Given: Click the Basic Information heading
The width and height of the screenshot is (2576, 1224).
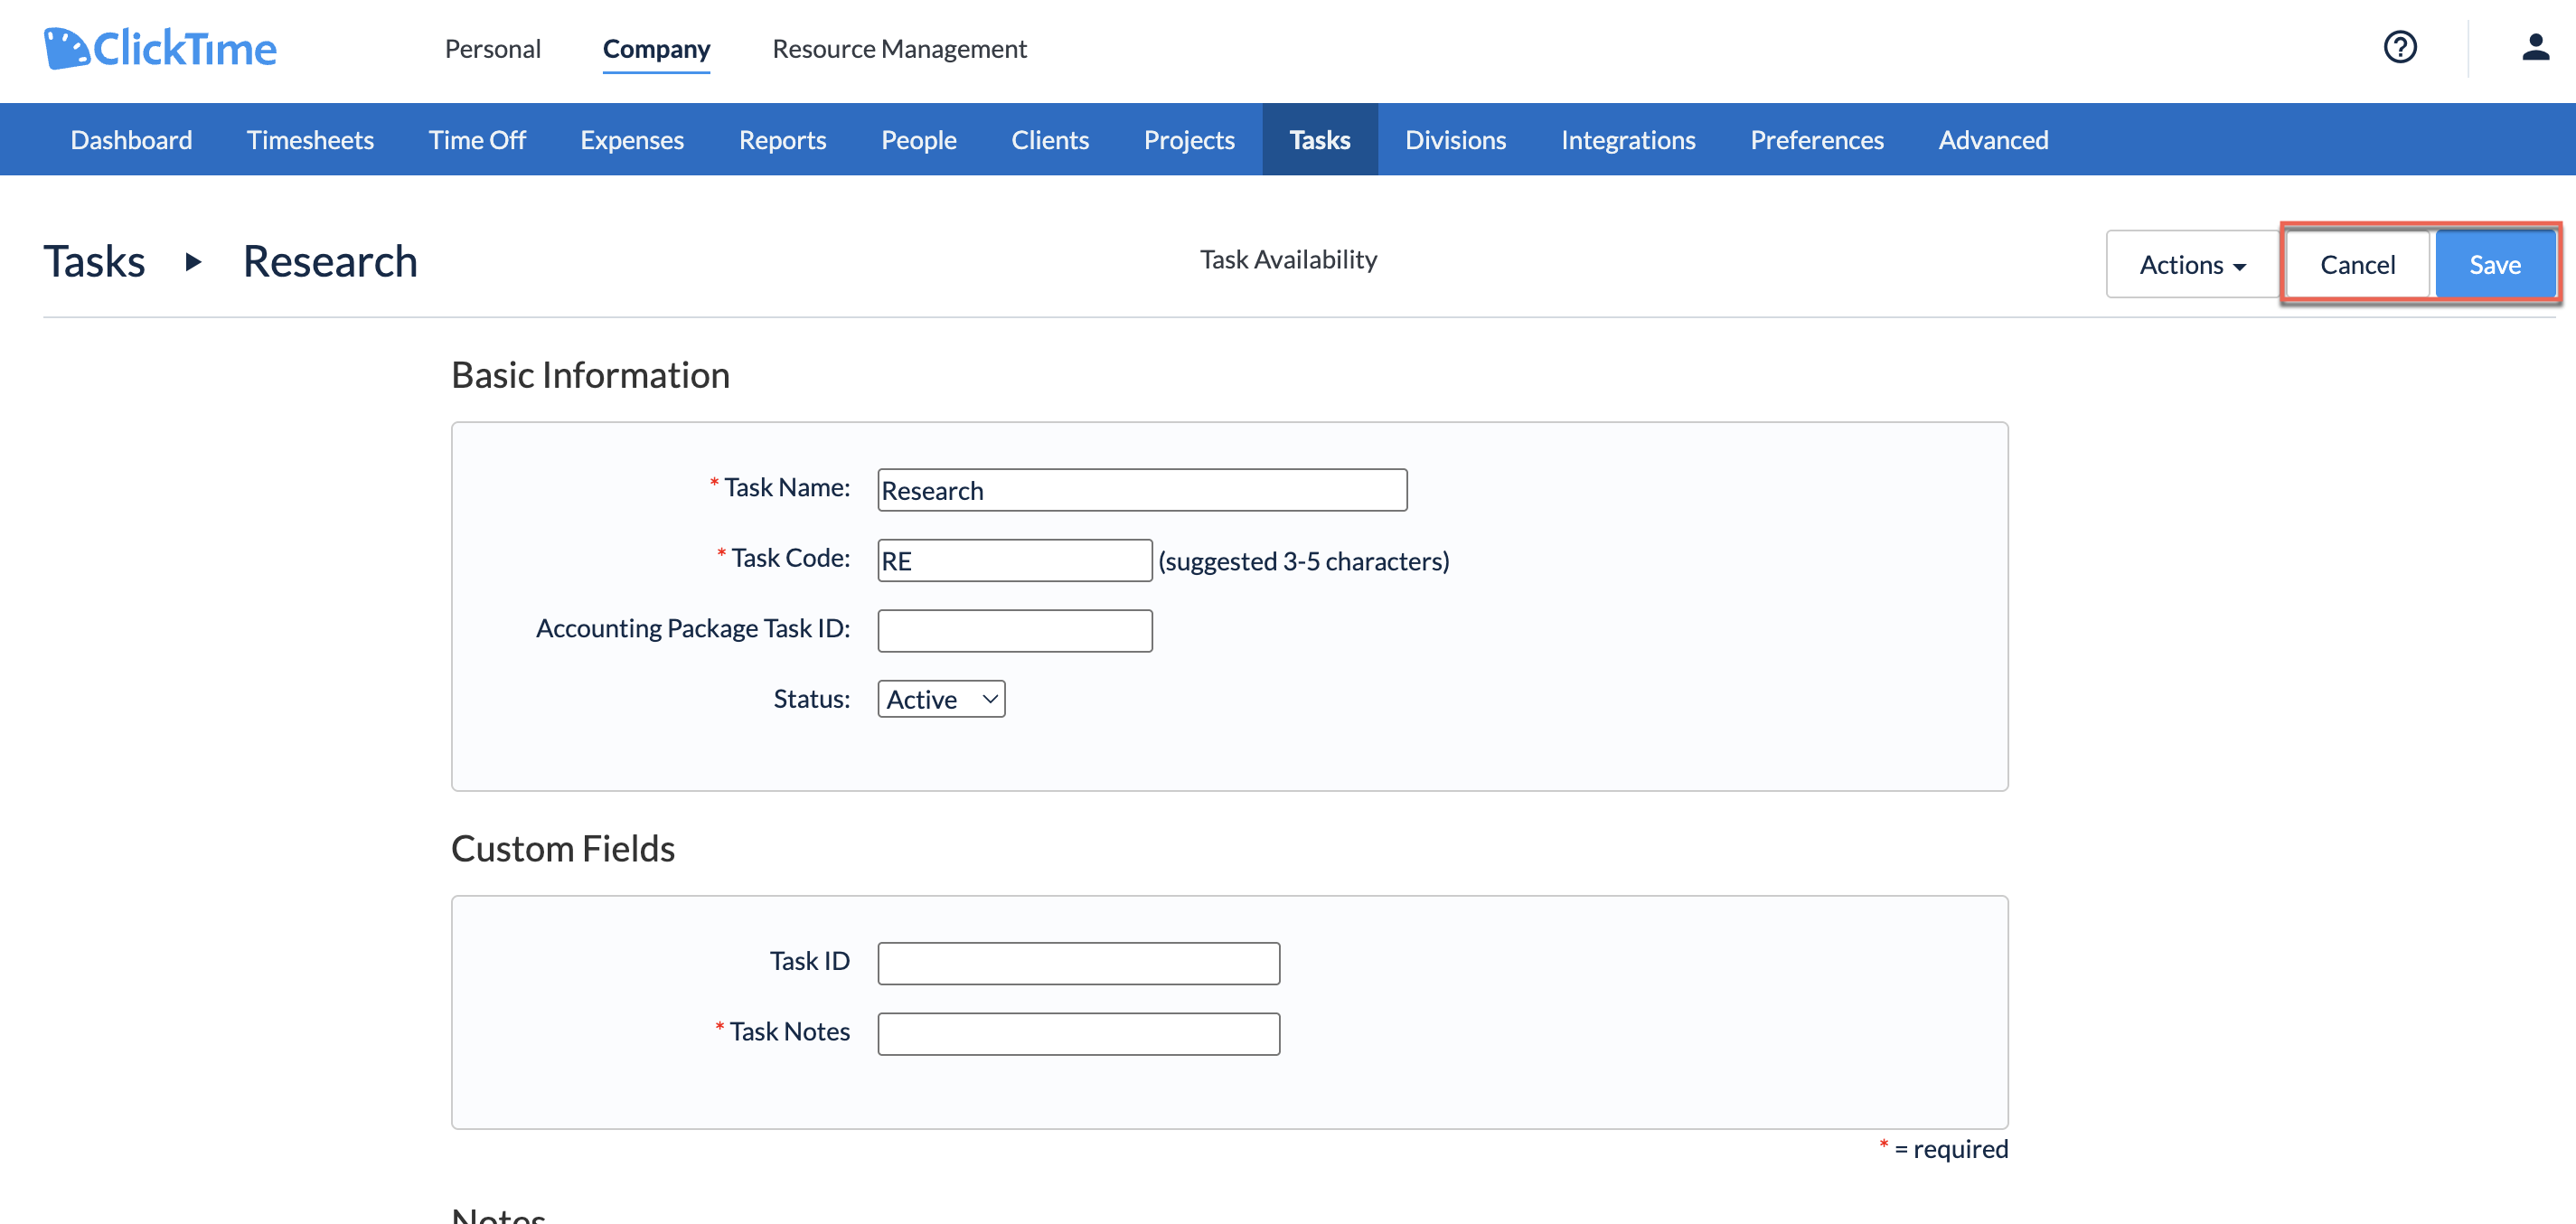Looking at the screenshot, I should point(590,375).
